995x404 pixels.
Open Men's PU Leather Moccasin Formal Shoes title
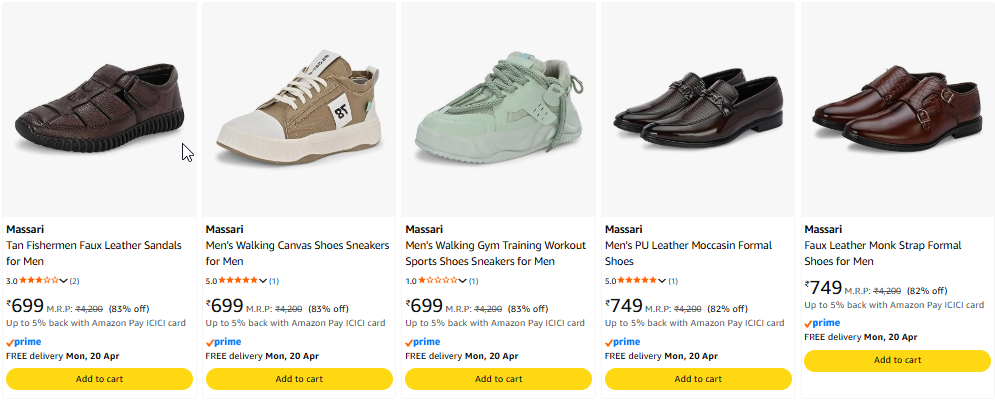tap(688, 253)
